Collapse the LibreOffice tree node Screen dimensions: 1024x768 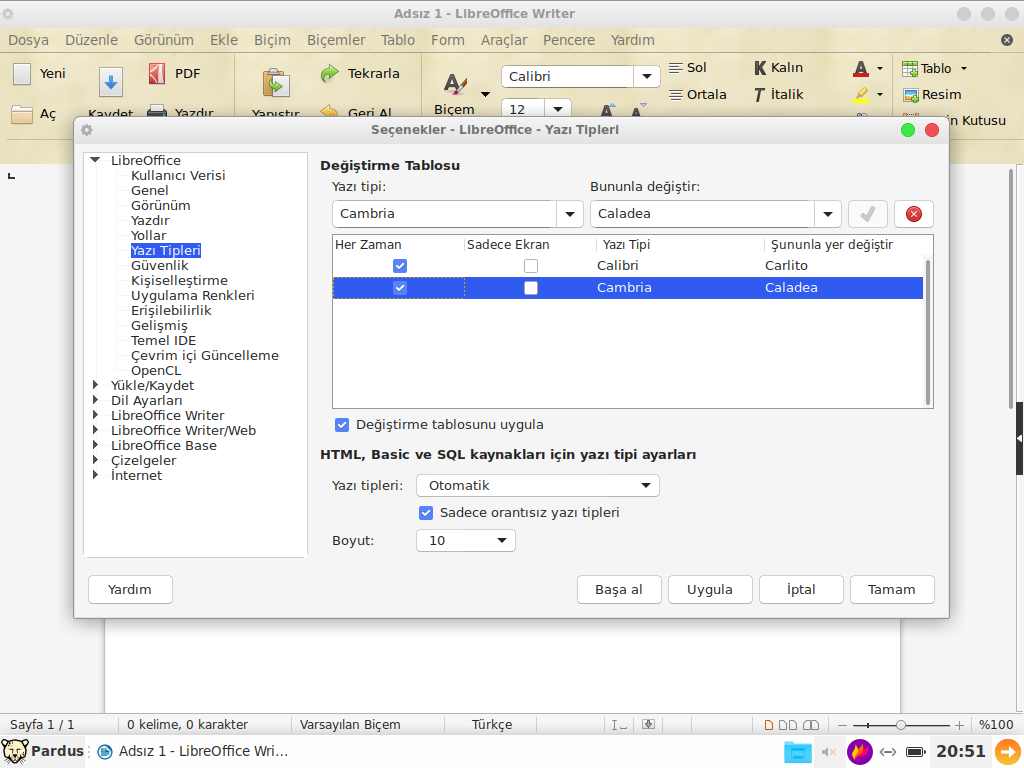click(x=95, y=160)
